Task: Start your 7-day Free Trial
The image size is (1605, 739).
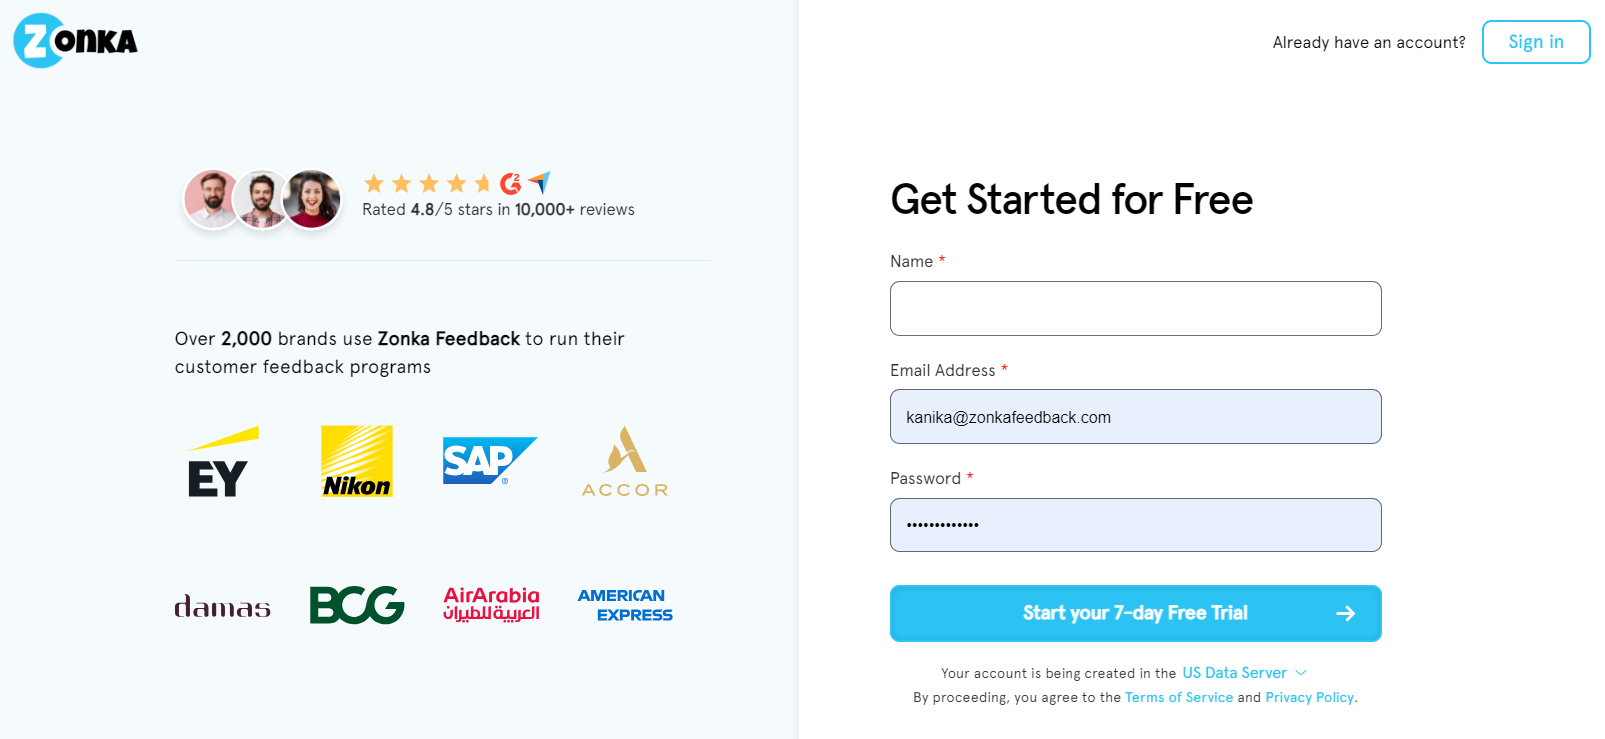Action: [1136, 613]
